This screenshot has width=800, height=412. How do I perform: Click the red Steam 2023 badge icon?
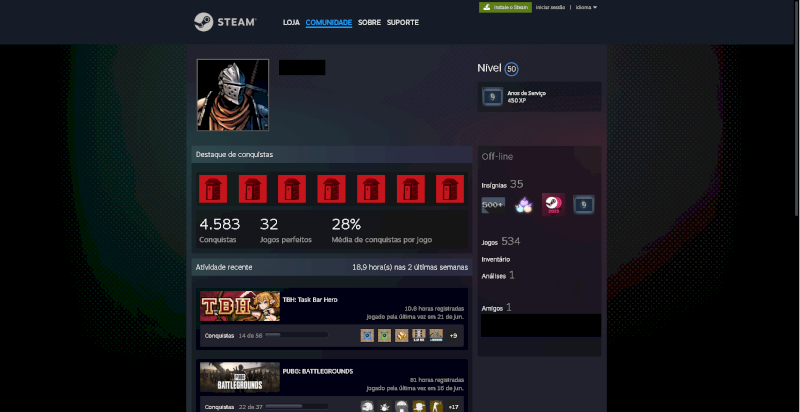click(553, 204)
